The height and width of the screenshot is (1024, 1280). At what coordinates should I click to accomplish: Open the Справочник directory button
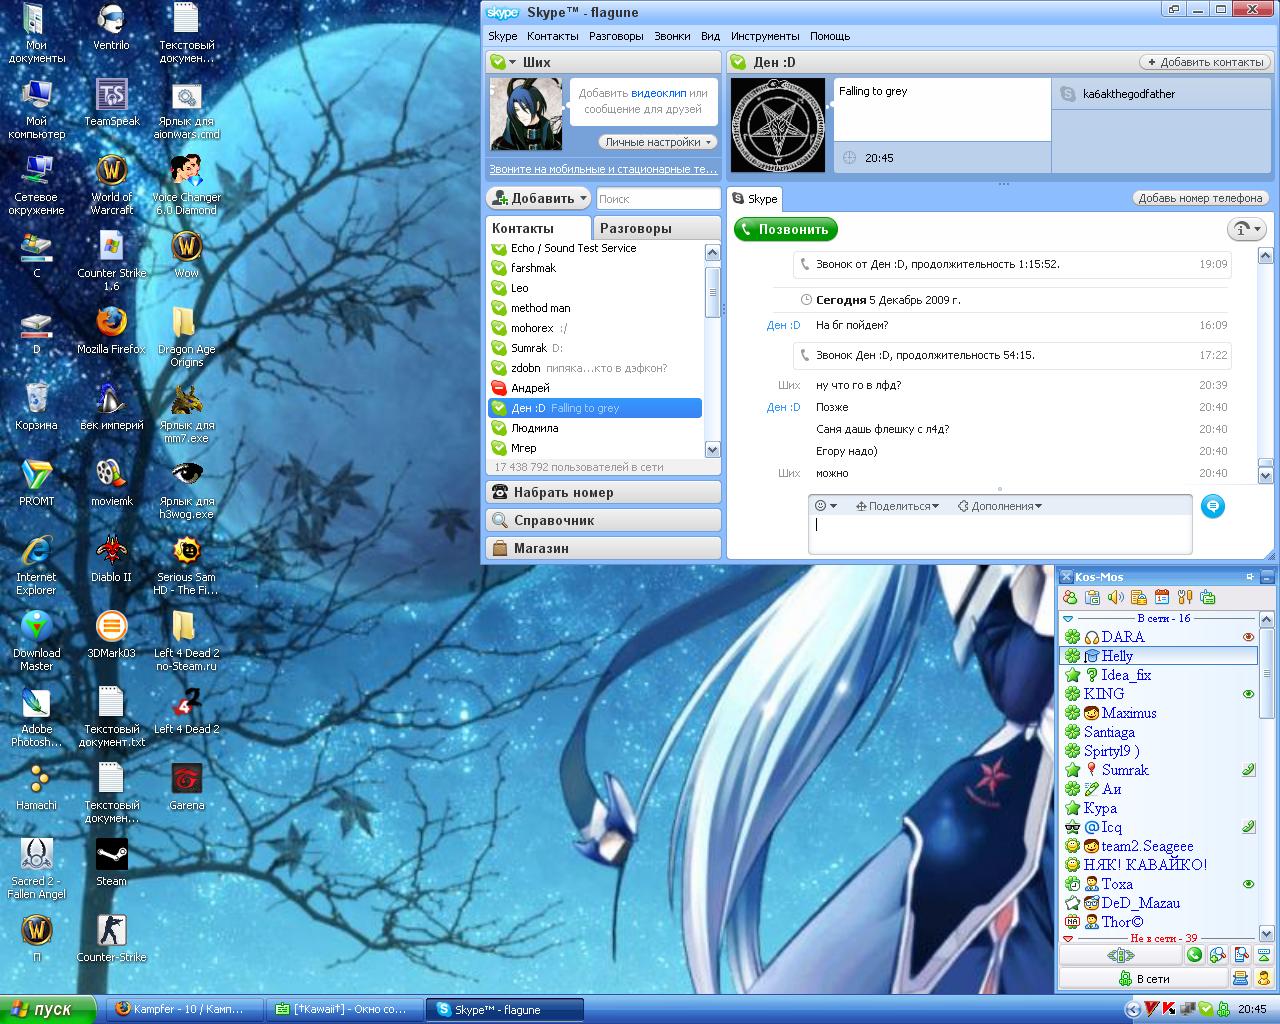pyautogui.click(x=603, y=520)
